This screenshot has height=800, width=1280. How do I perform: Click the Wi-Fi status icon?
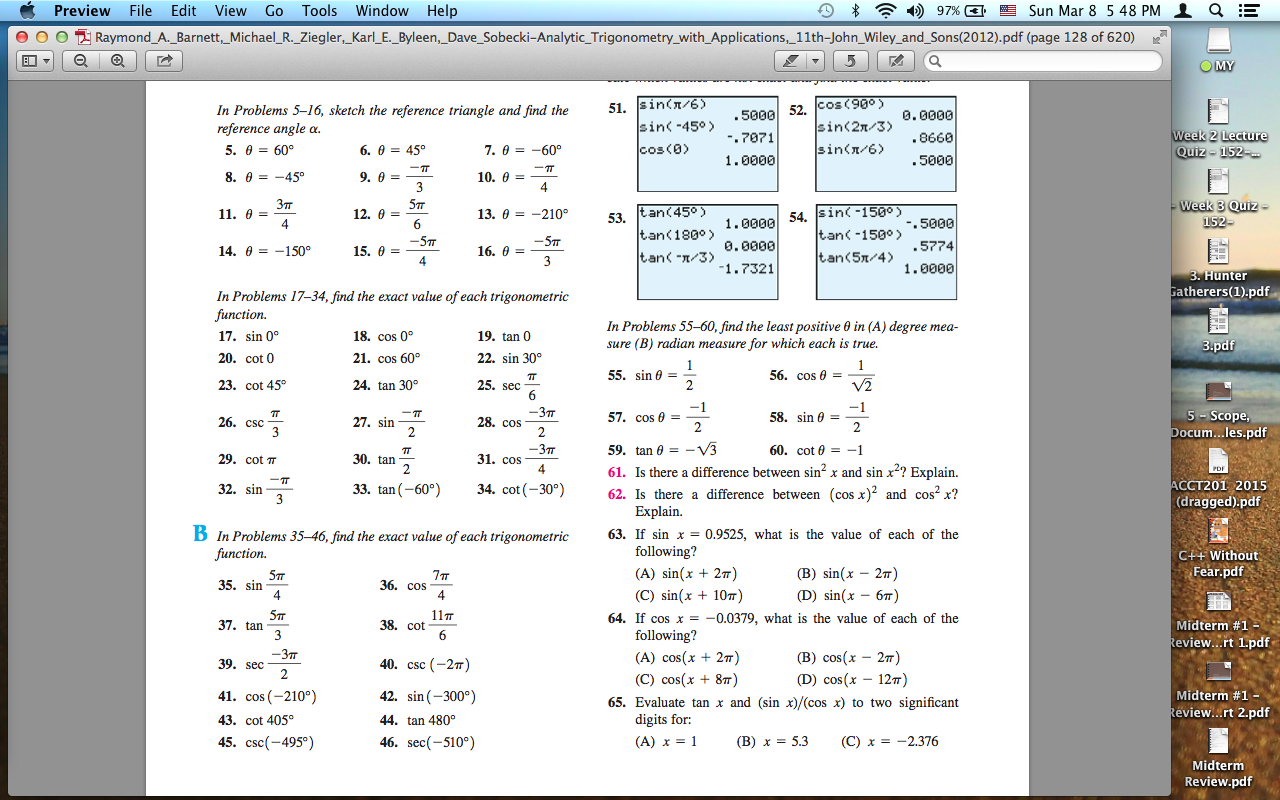click(x=884, y=12)
